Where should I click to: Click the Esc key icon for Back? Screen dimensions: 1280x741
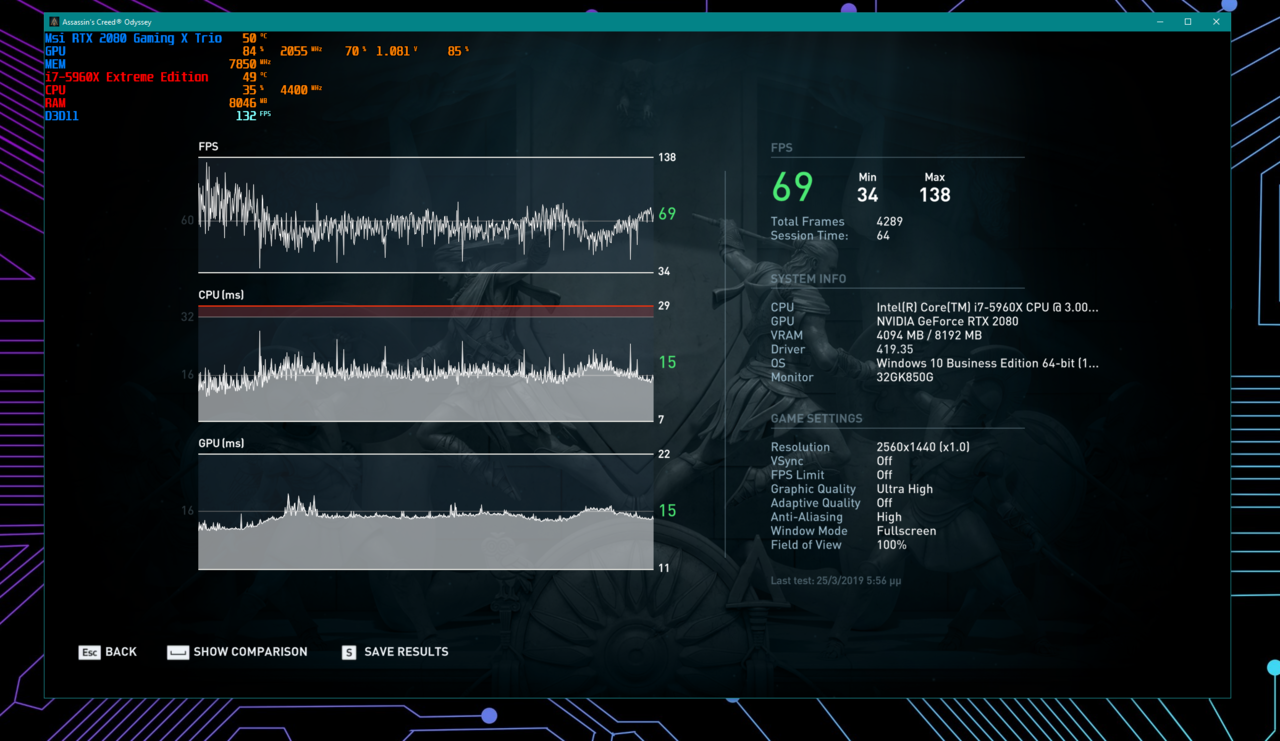[89, 652]
